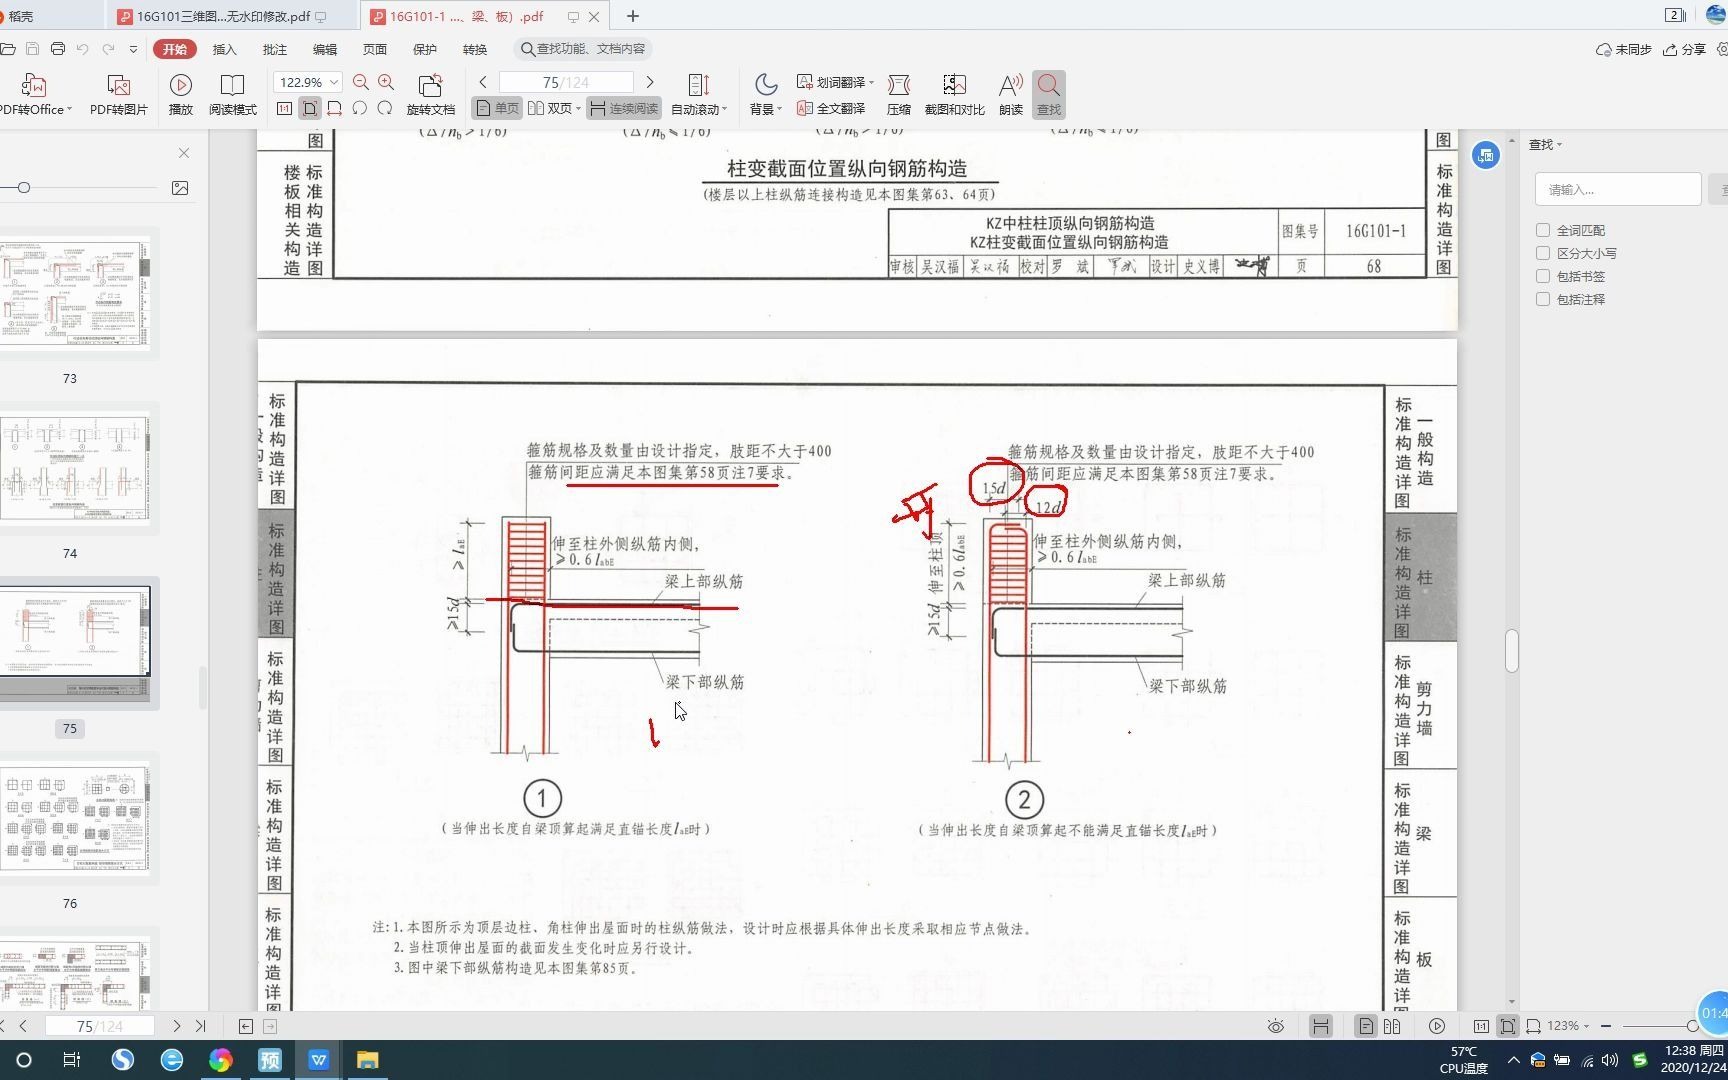Open the 123% zoom dropdown in status bar
Screen dimensions: 1728x1080
click(x=1586, y=1026)
